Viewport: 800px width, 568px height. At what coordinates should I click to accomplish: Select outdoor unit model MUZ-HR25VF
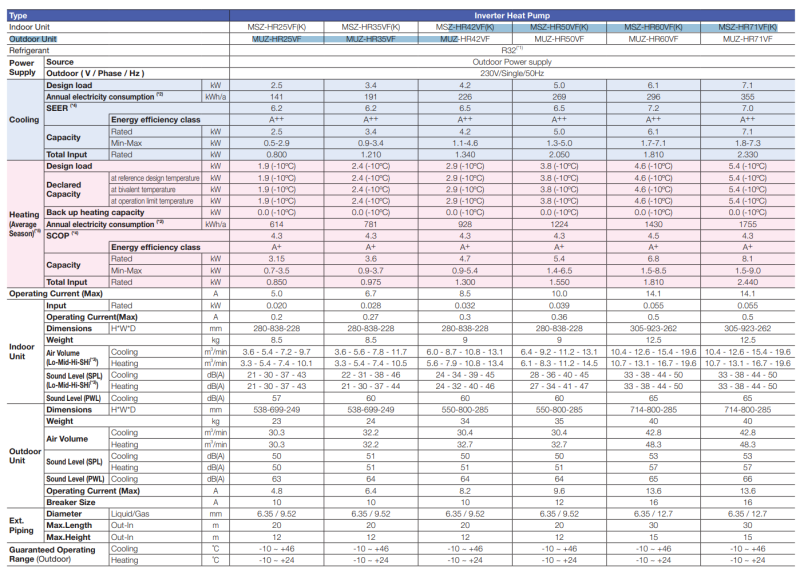[277, 39]
